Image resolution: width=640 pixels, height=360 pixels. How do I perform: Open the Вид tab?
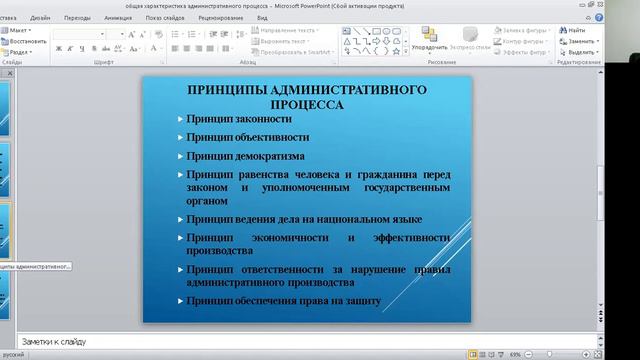[262, 18]
